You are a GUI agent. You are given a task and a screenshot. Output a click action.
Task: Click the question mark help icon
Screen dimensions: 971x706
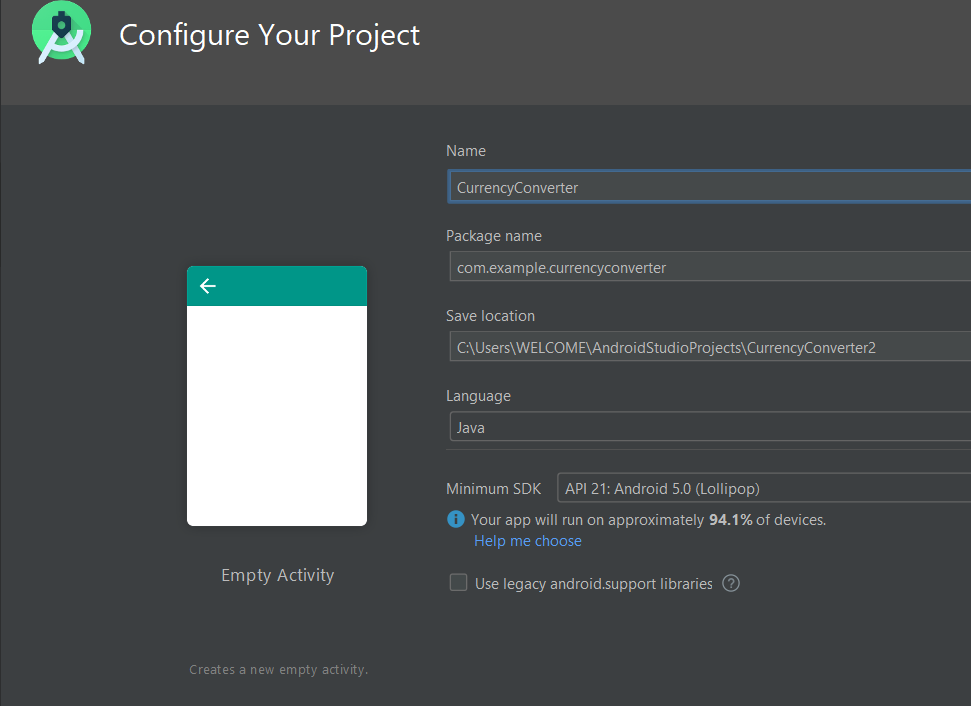[x=731, y=582]
